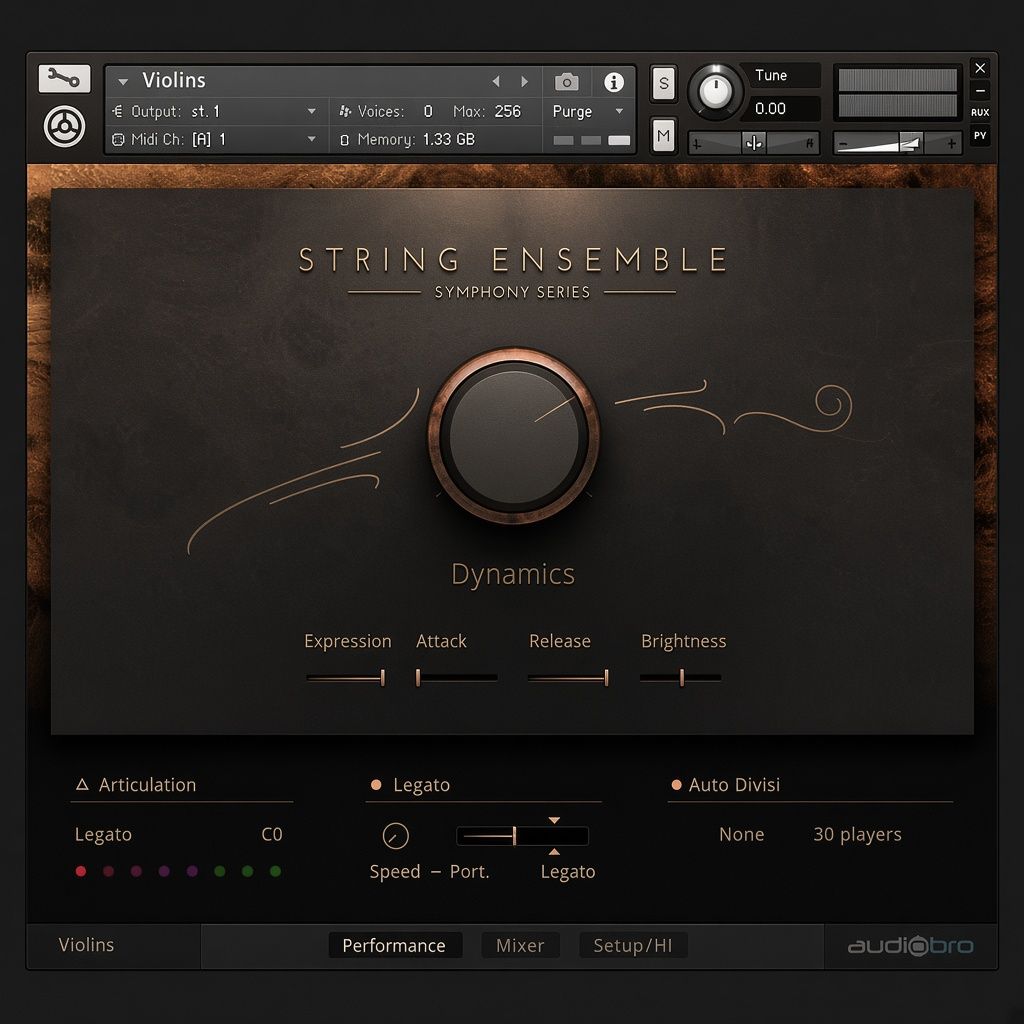
Task: Select the first red articulation dot
Action: point(81,871)
